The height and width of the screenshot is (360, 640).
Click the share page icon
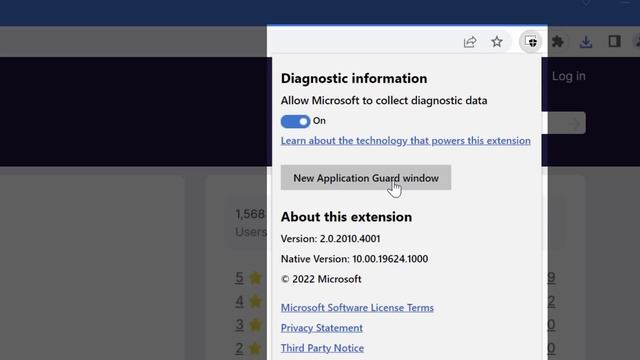point(470,42)
